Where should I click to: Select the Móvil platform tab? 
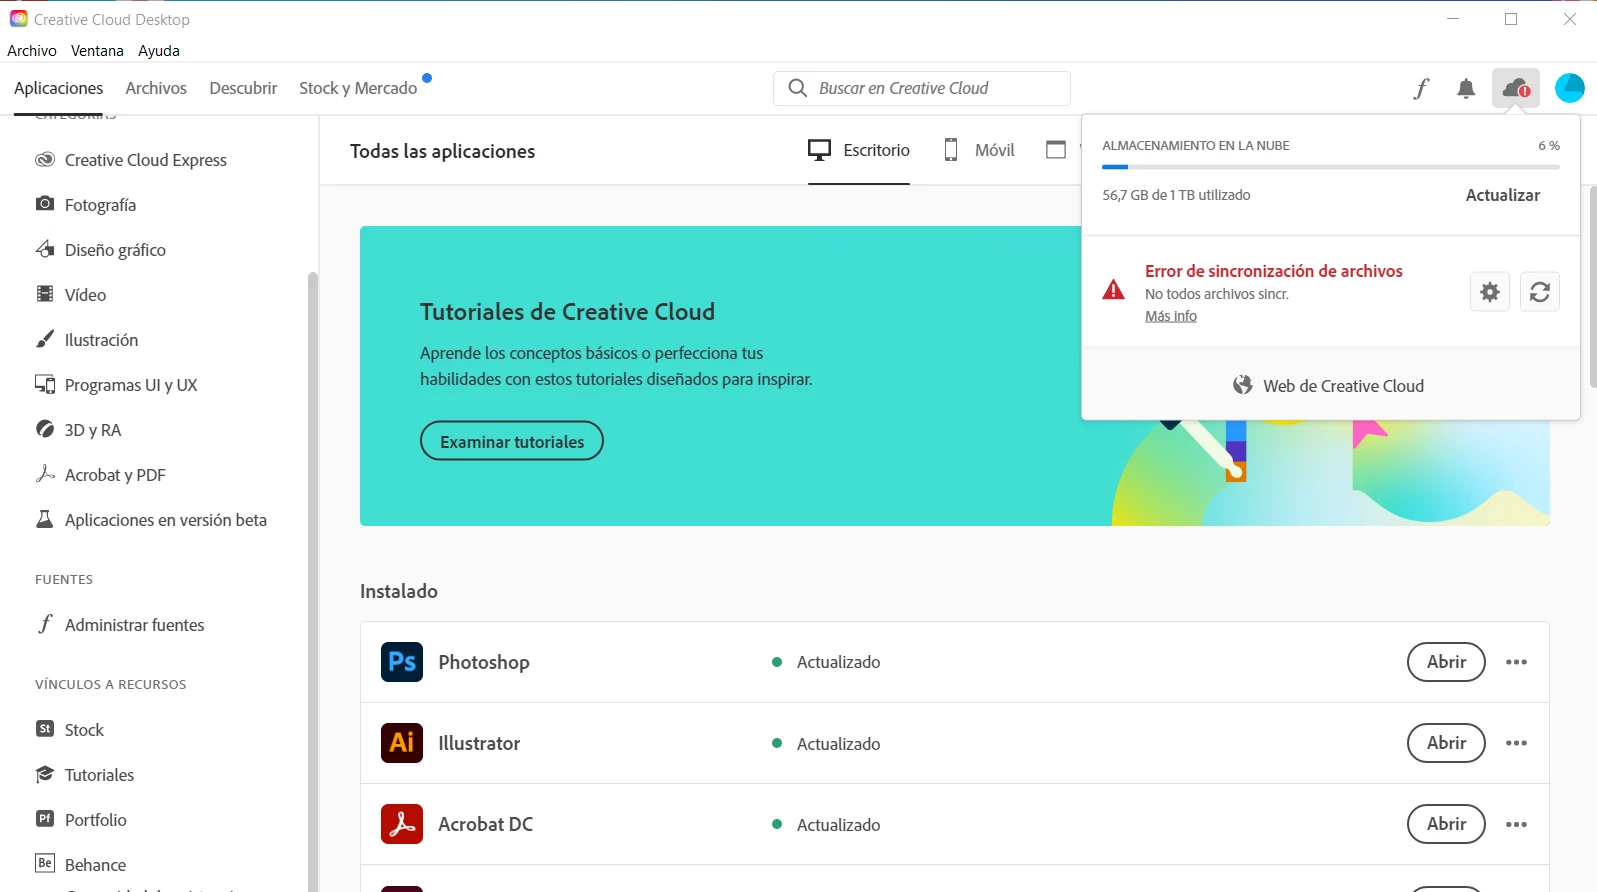coord(979,150)
